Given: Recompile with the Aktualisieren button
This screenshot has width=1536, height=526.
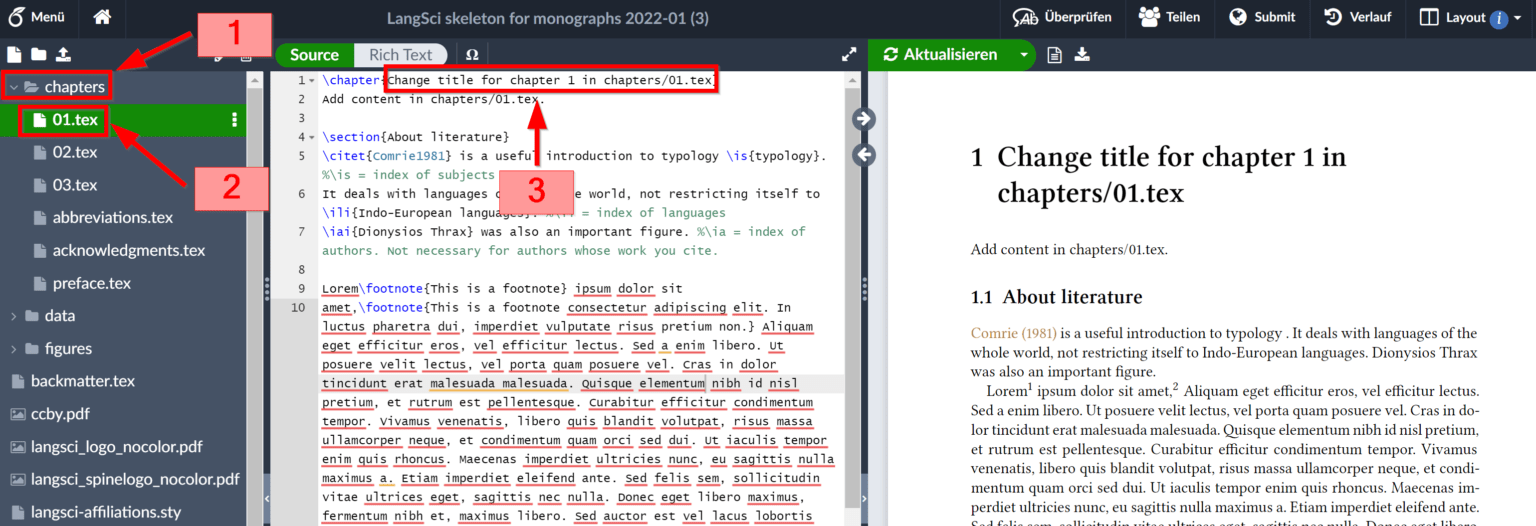Looking at the screenshot, I should click(941, 55).
